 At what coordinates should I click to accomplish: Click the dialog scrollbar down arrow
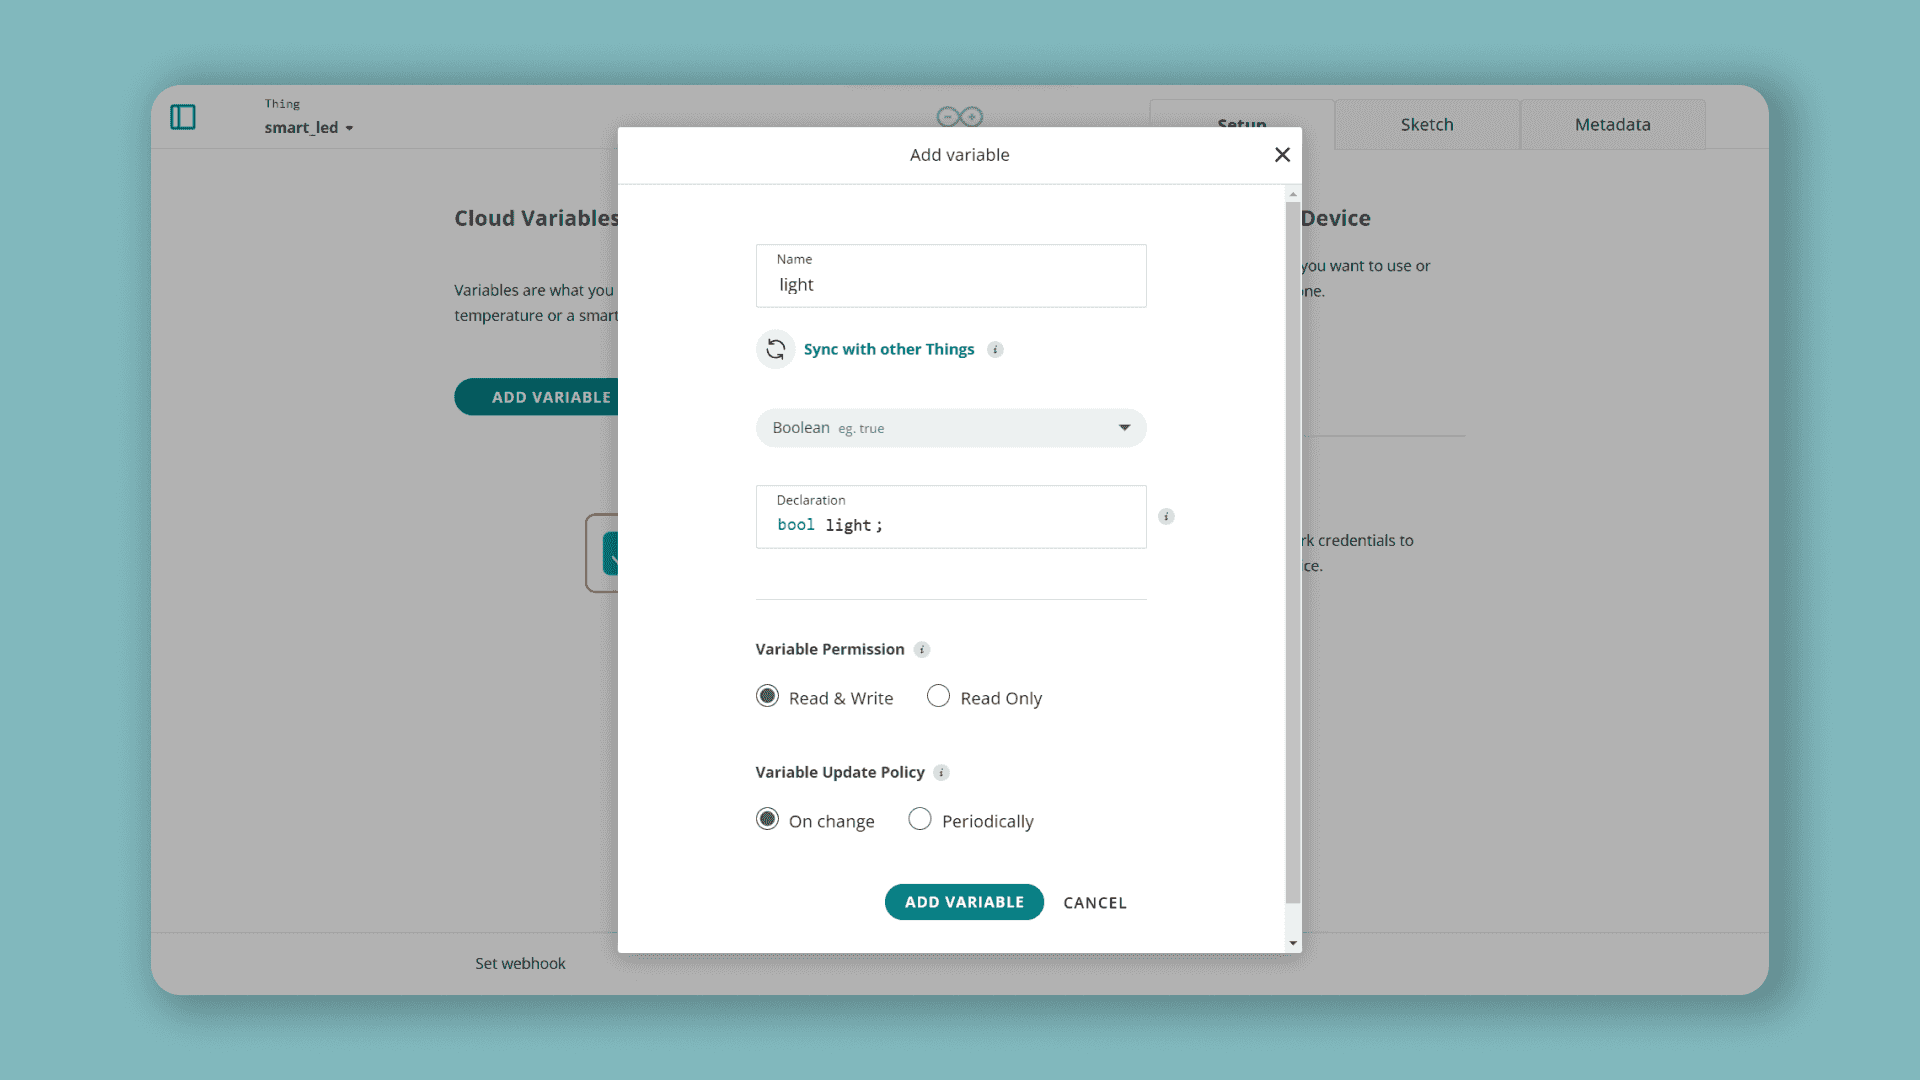[1293, 943]
